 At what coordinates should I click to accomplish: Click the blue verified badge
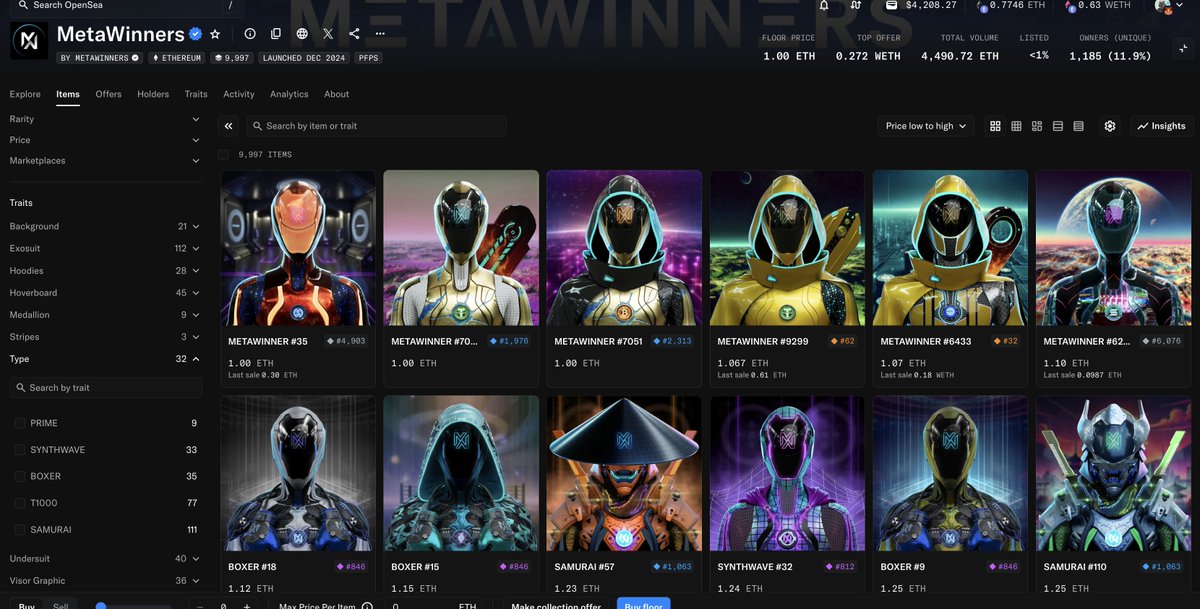(196, 34)
